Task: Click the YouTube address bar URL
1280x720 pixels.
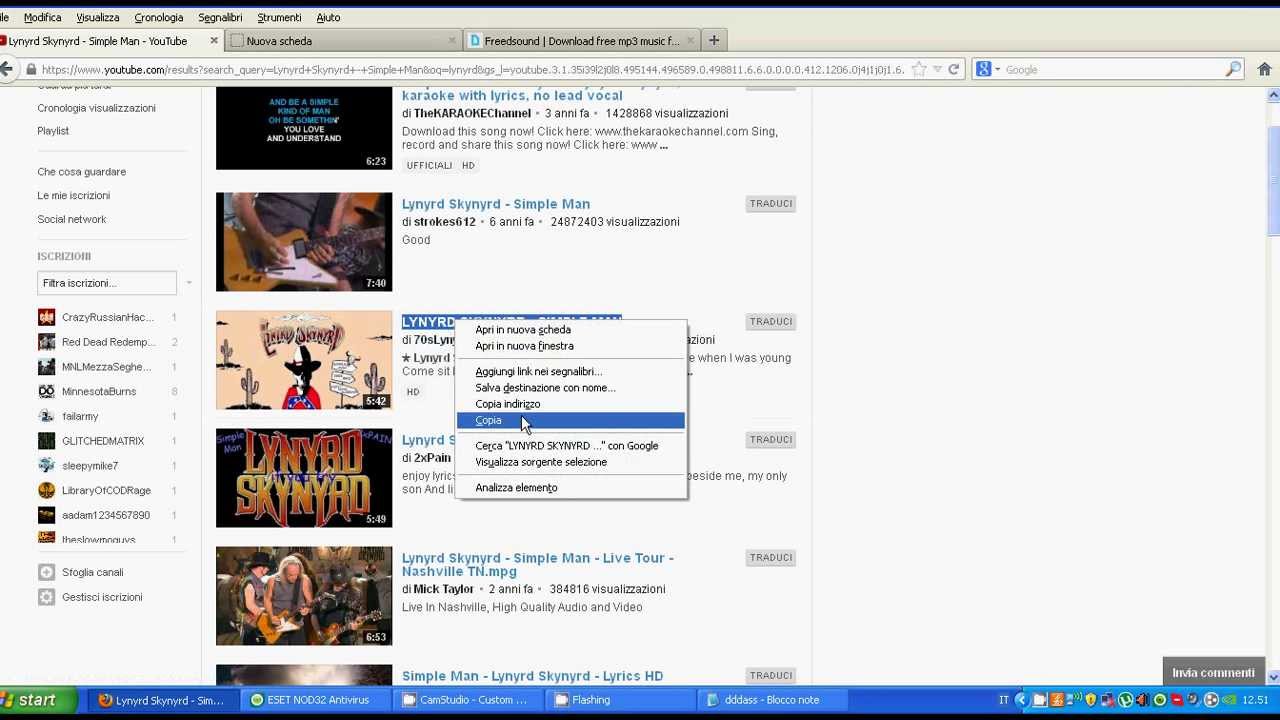Action: tap(472, 70)
